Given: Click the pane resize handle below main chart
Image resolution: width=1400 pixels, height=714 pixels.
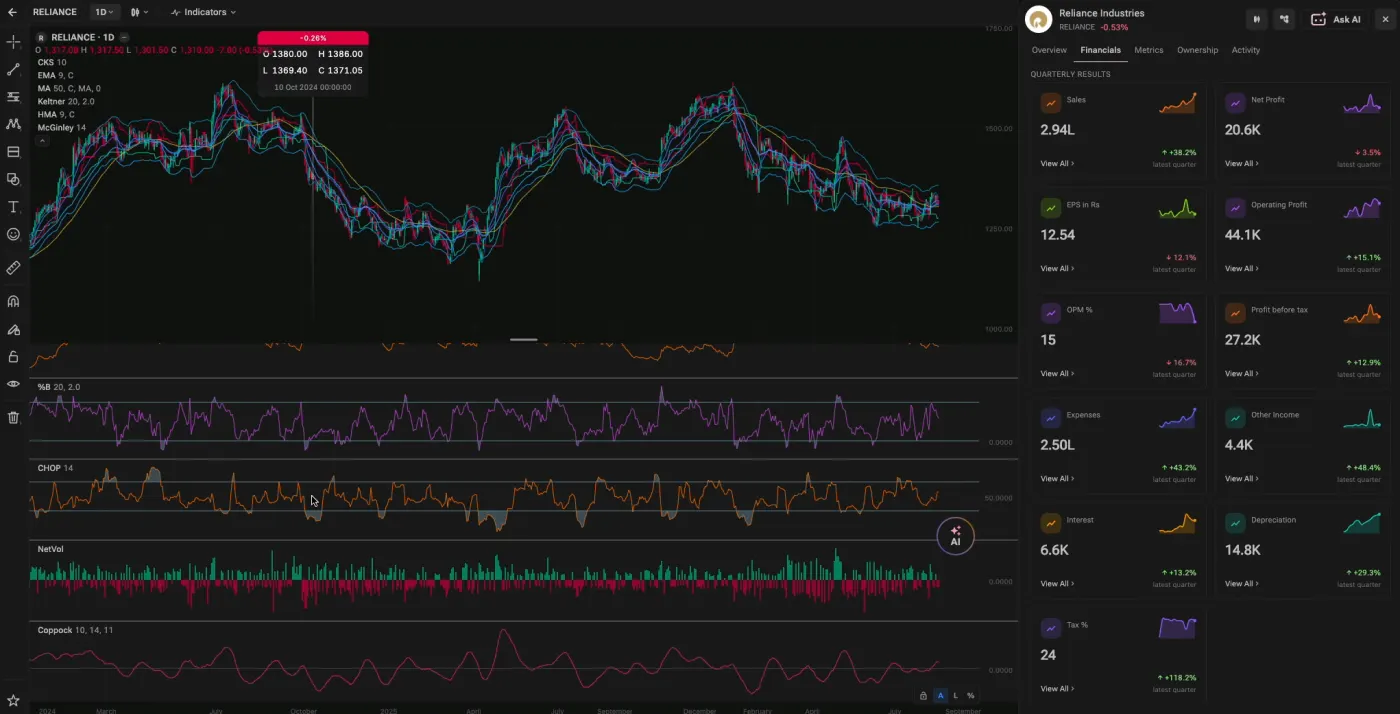Looking at the screenshot, I should 524,340.
